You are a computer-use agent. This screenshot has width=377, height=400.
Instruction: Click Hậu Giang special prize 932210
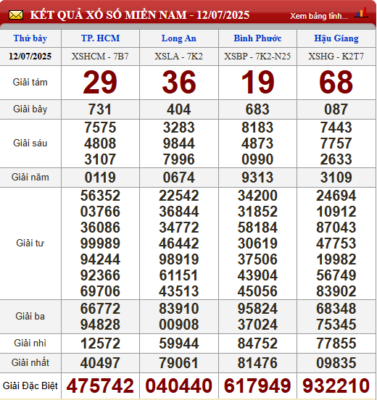click(336, 386)
